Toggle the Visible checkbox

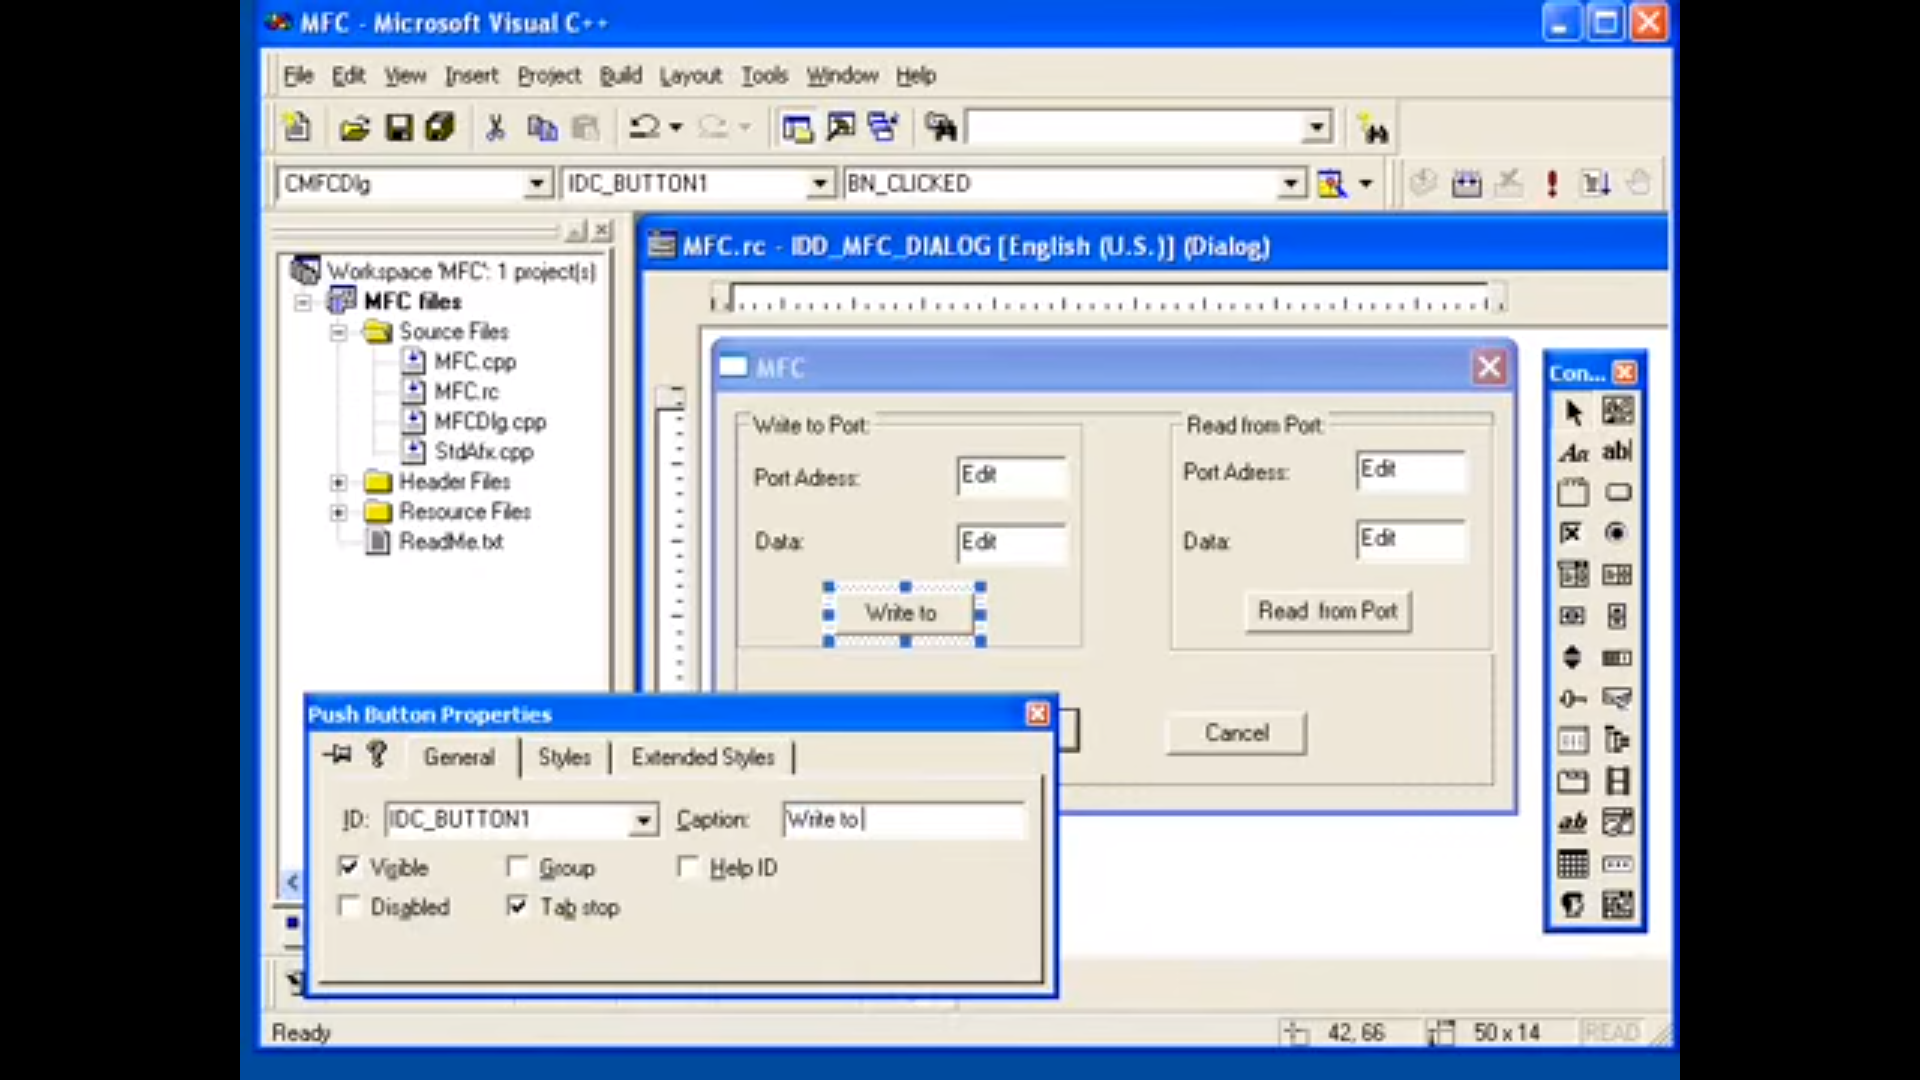point(349,867)
